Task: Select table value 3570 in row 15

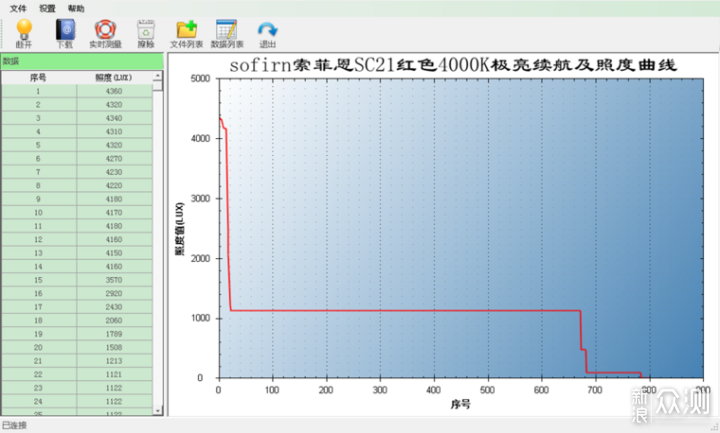Action: pos(114,280)
